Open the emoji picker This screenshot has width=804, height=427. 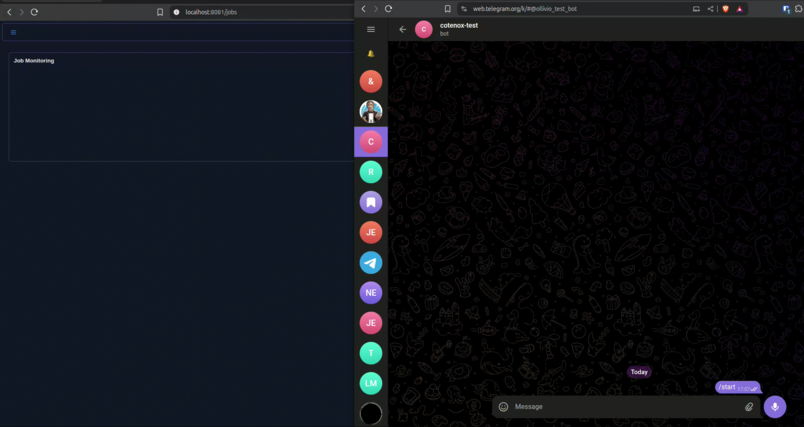[x=504, y=406]
